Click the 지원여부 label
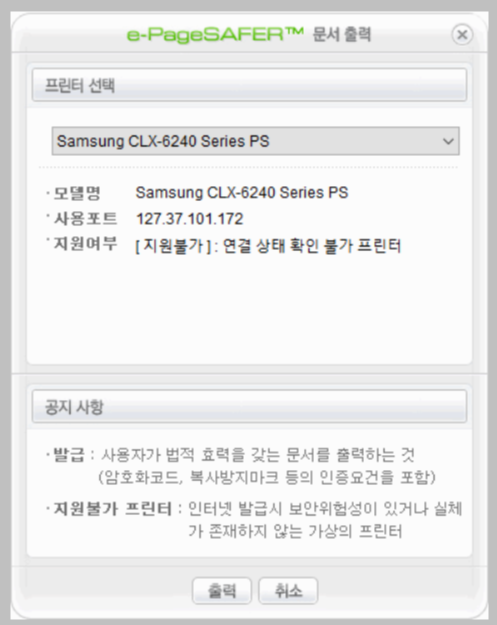Image resolution: width=497 pixels, height=625 pixels. (85, 244)
